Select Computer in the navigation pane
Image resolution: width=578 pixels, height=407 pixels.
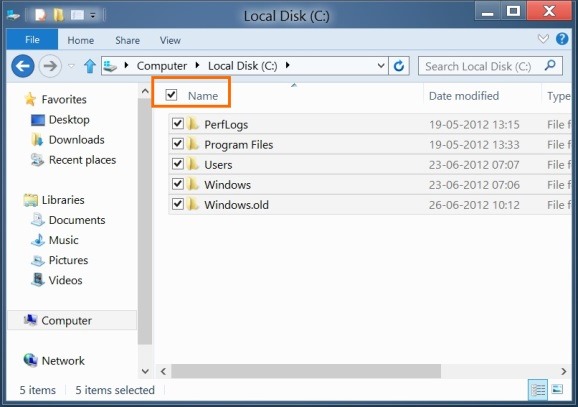click(72, 320)
